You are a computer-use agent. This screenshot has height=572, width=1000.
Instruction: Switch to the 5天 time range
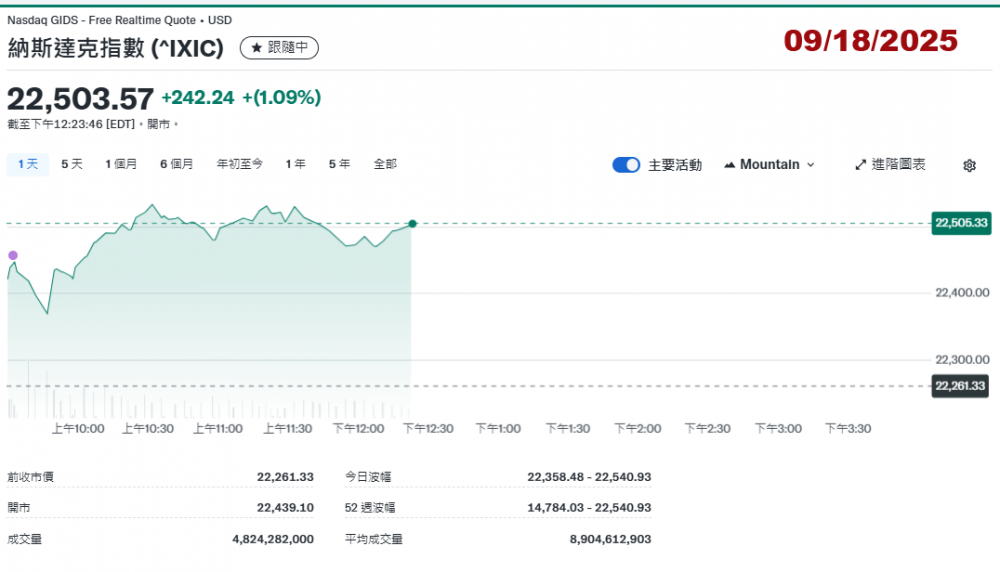72,164
